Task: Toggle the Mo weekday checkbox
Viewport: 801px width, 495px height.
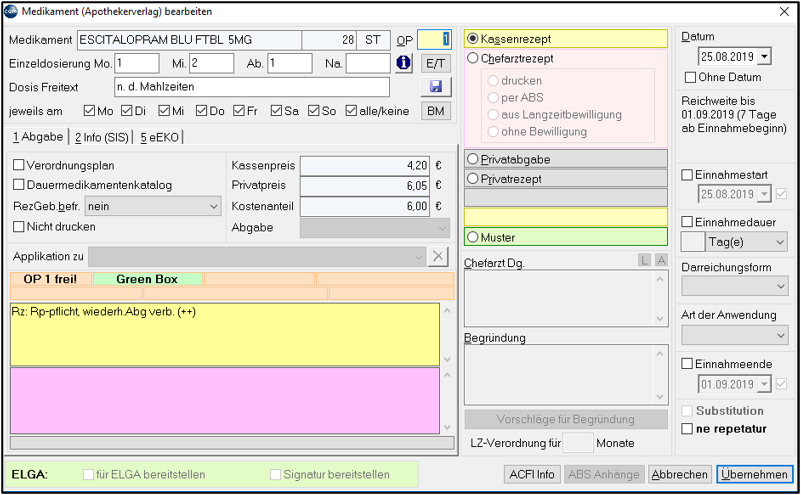Action: 89,111
